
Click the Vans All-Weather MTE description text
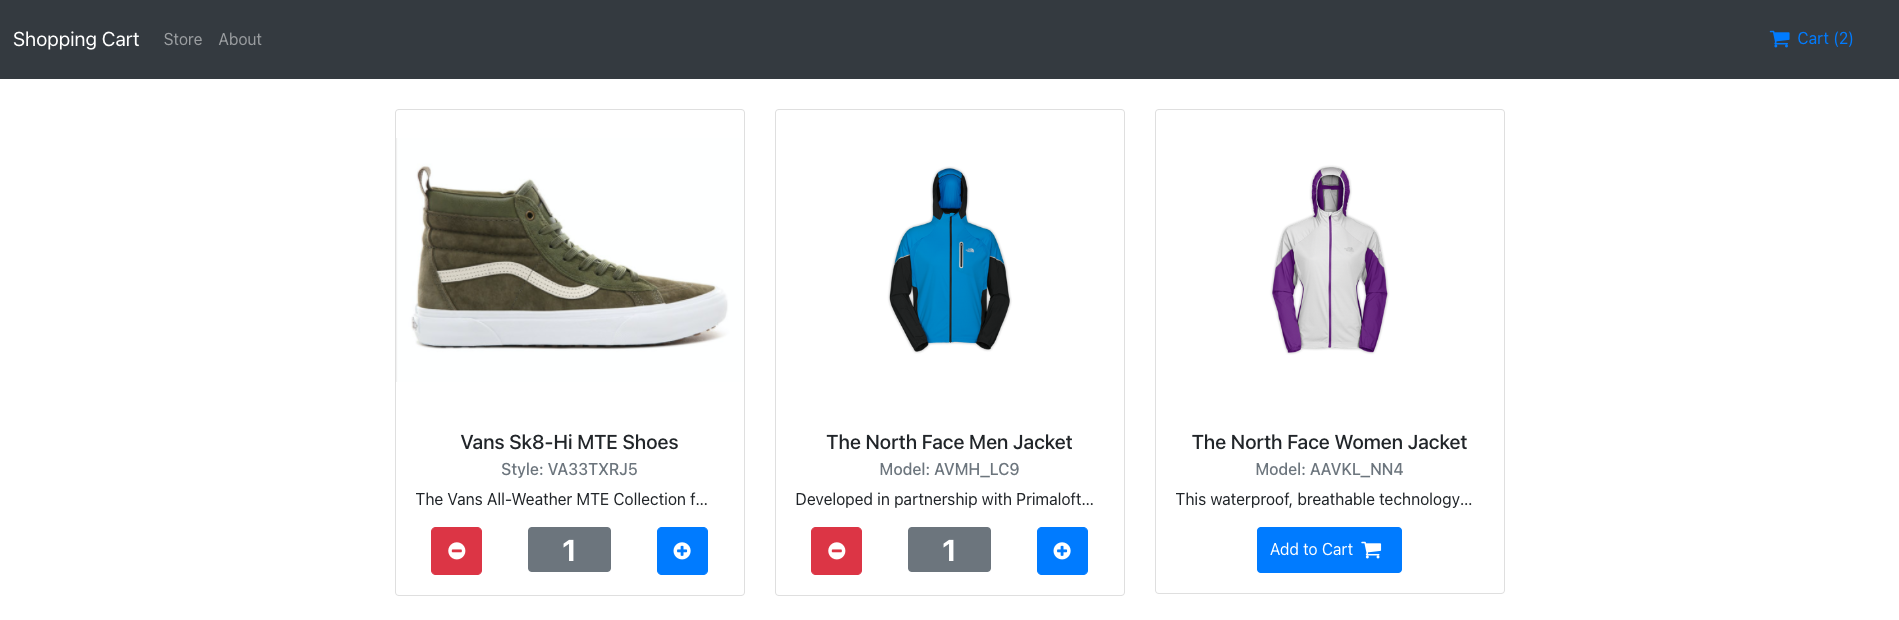click(562, 499)
